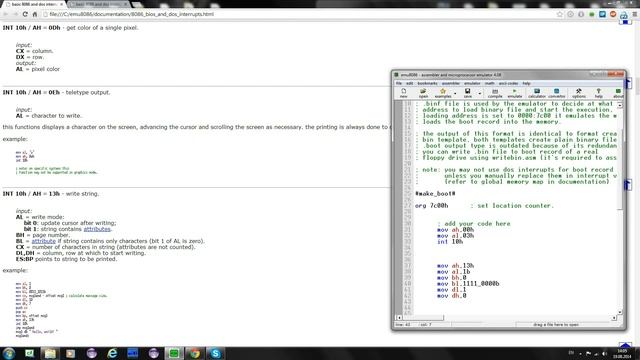Image resolution: width=640 pixels, height=360 pixels.
Task: Click the 'int 10h' line in editor
Action: [x=450, y=242]
